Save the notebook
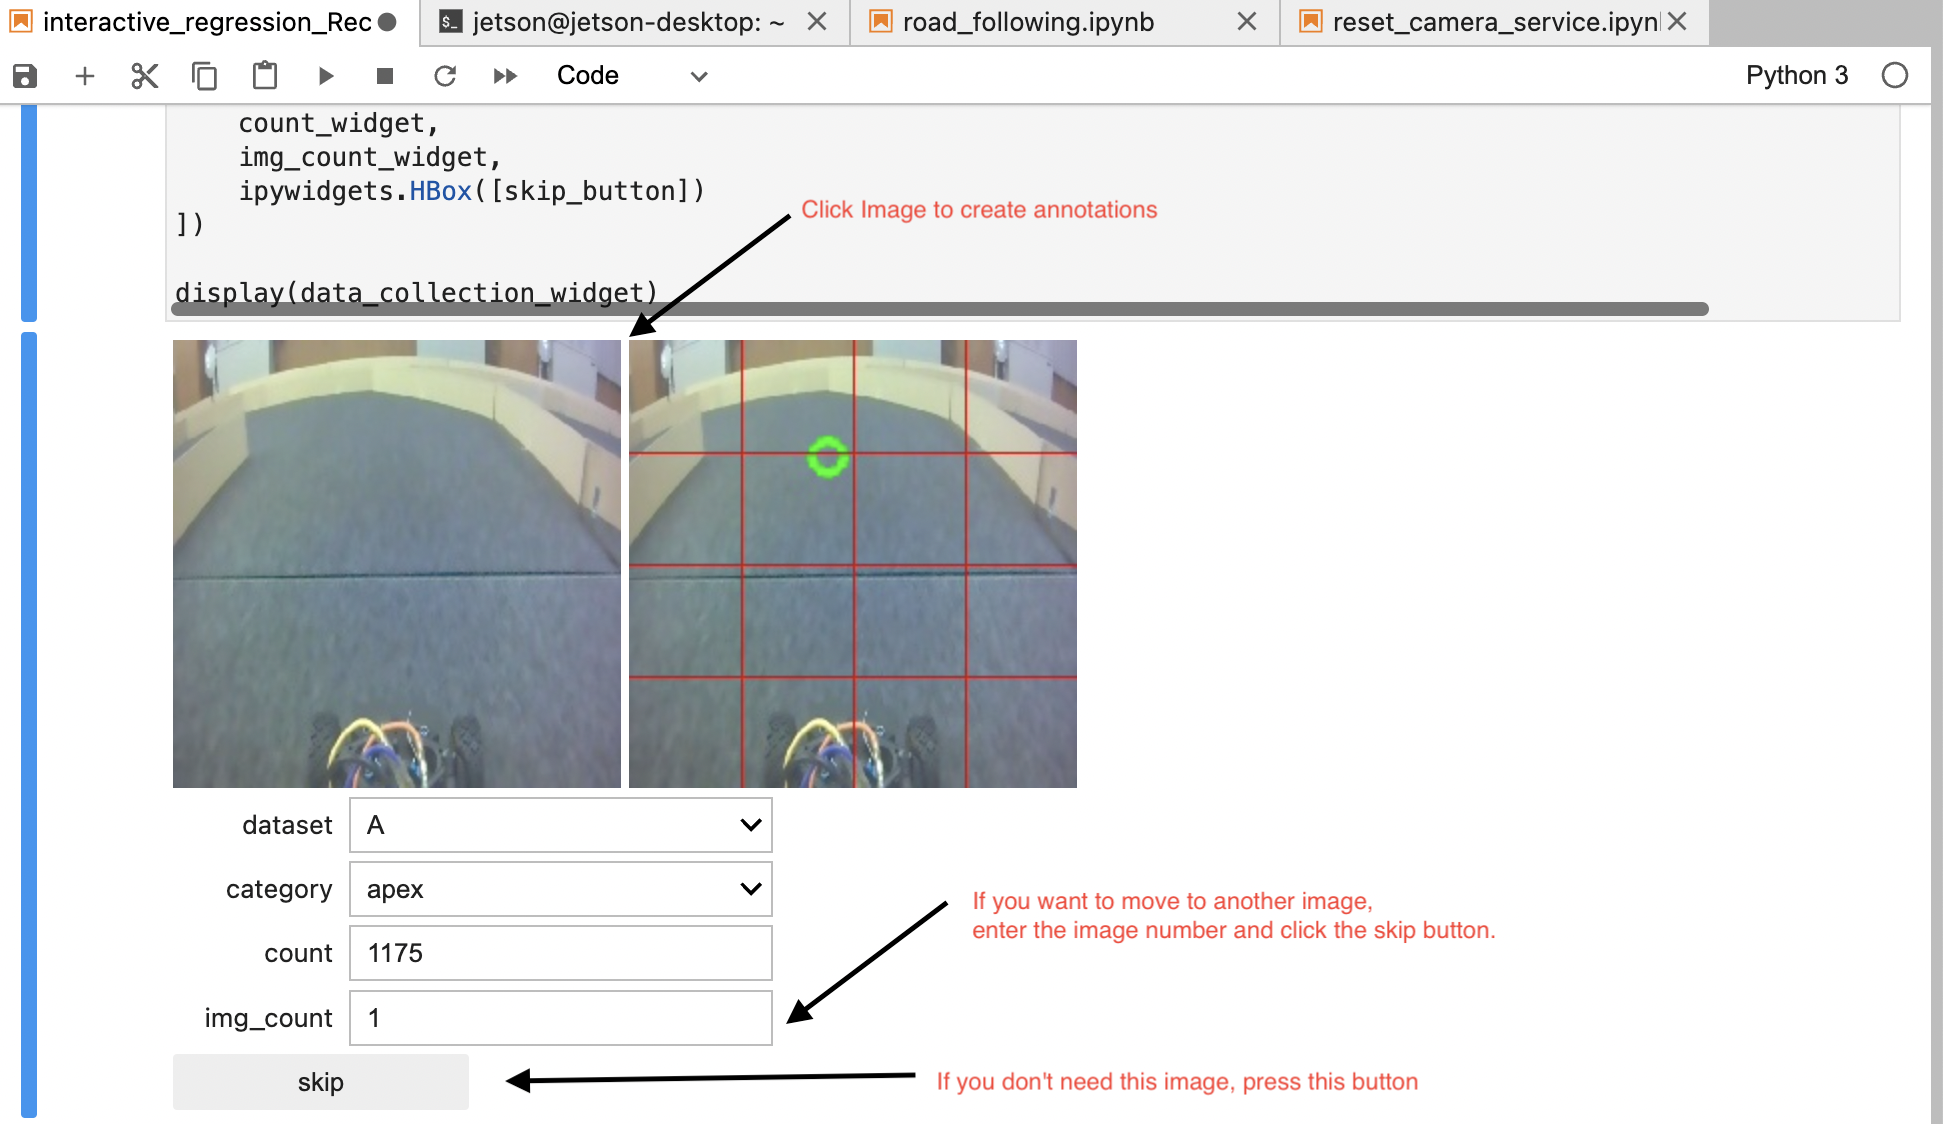 (x=23, y=75)
